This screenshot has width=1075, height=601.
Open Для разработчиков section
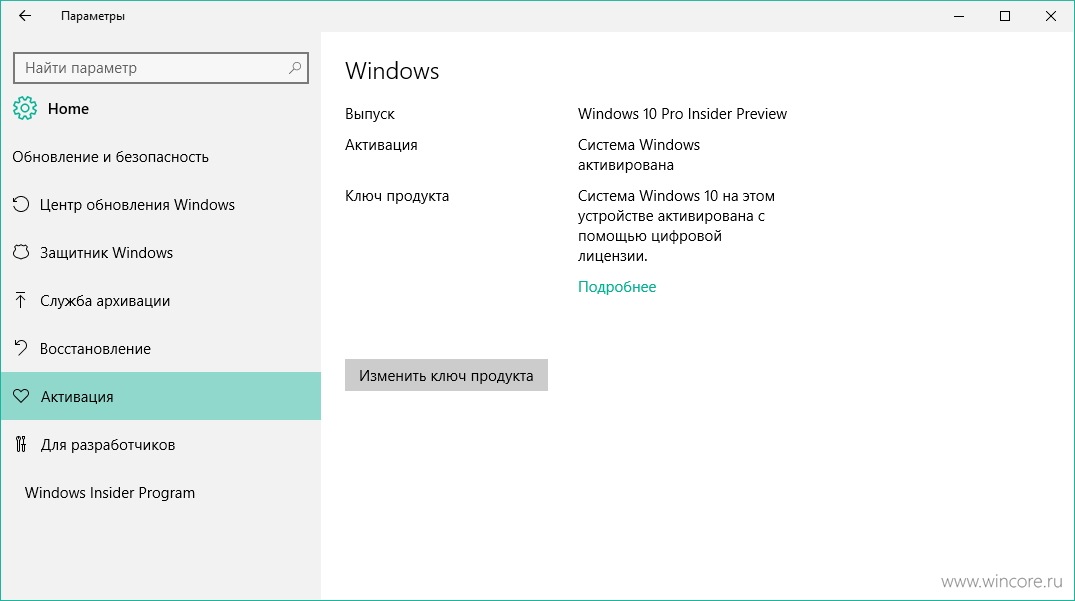(x=161, y=444)
